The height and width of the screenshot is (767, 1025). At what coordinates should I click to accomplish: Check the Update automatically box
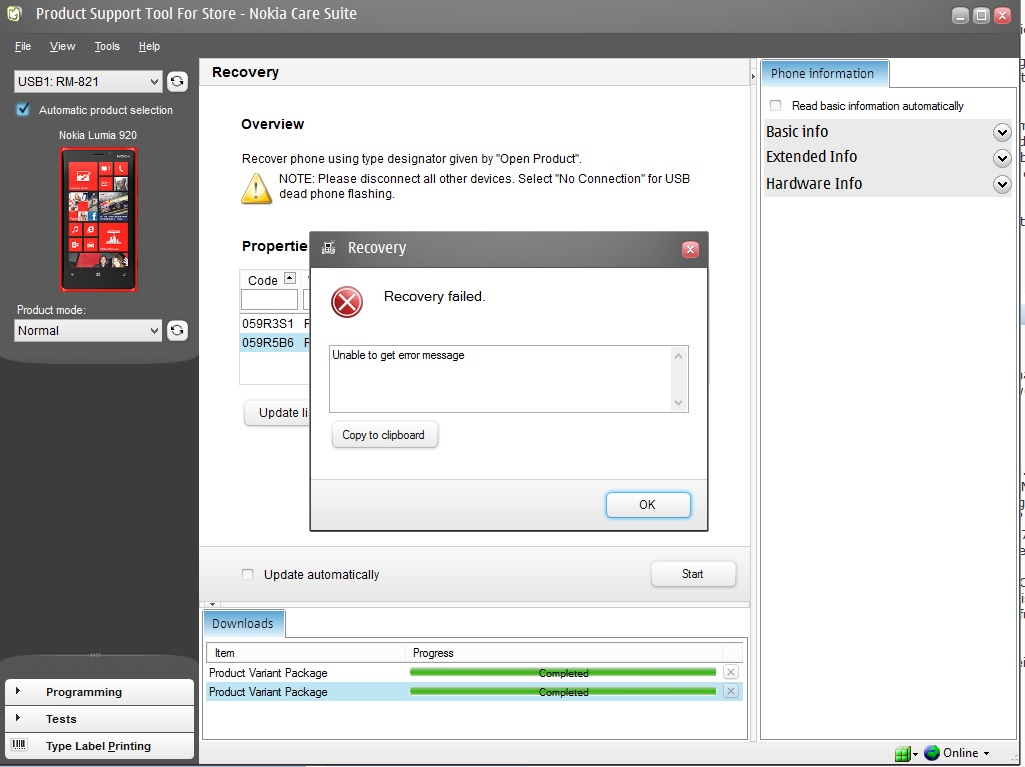(247, 574)
